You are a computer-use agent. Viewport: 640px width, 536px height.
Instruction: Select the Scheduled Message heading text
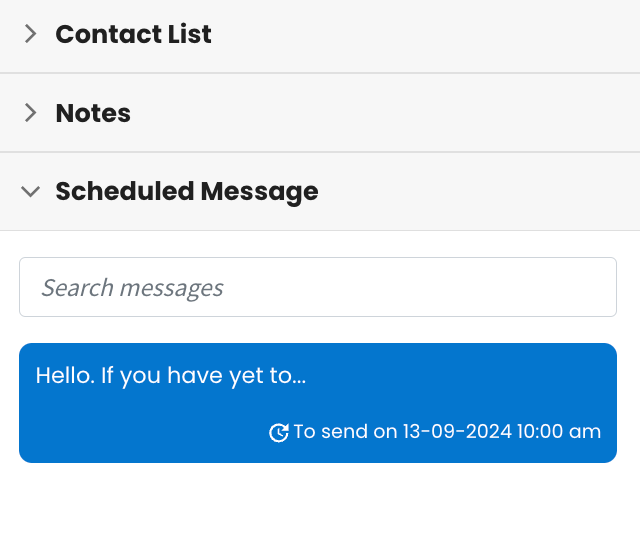click(x=187, y=191)
